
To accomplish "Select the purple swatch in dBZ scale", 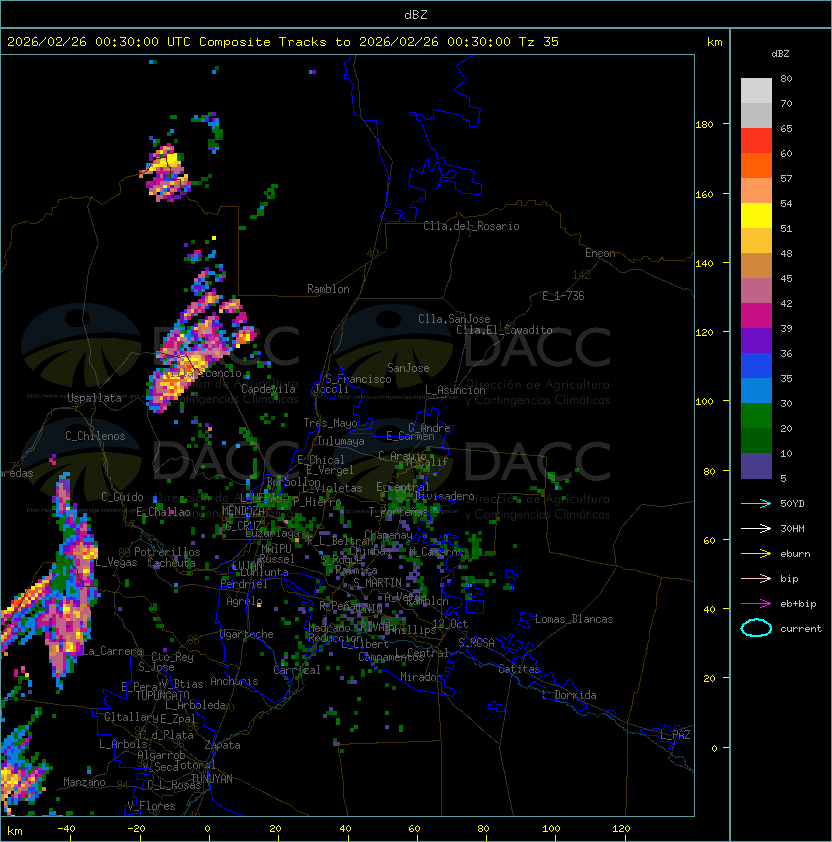I will pos(756,341).
